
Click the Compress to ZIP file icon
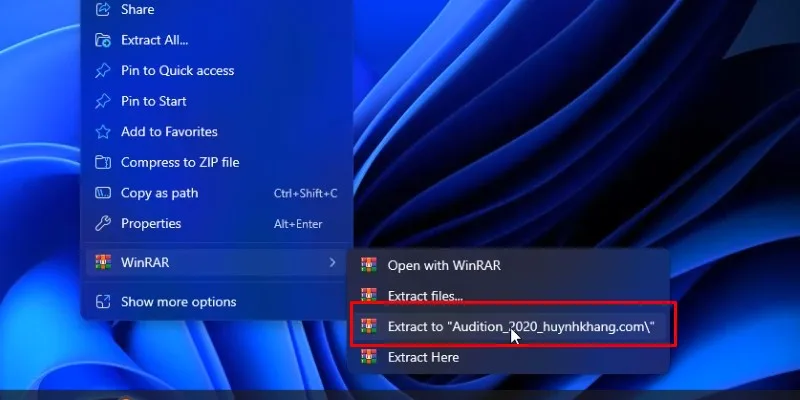[103, 162]
